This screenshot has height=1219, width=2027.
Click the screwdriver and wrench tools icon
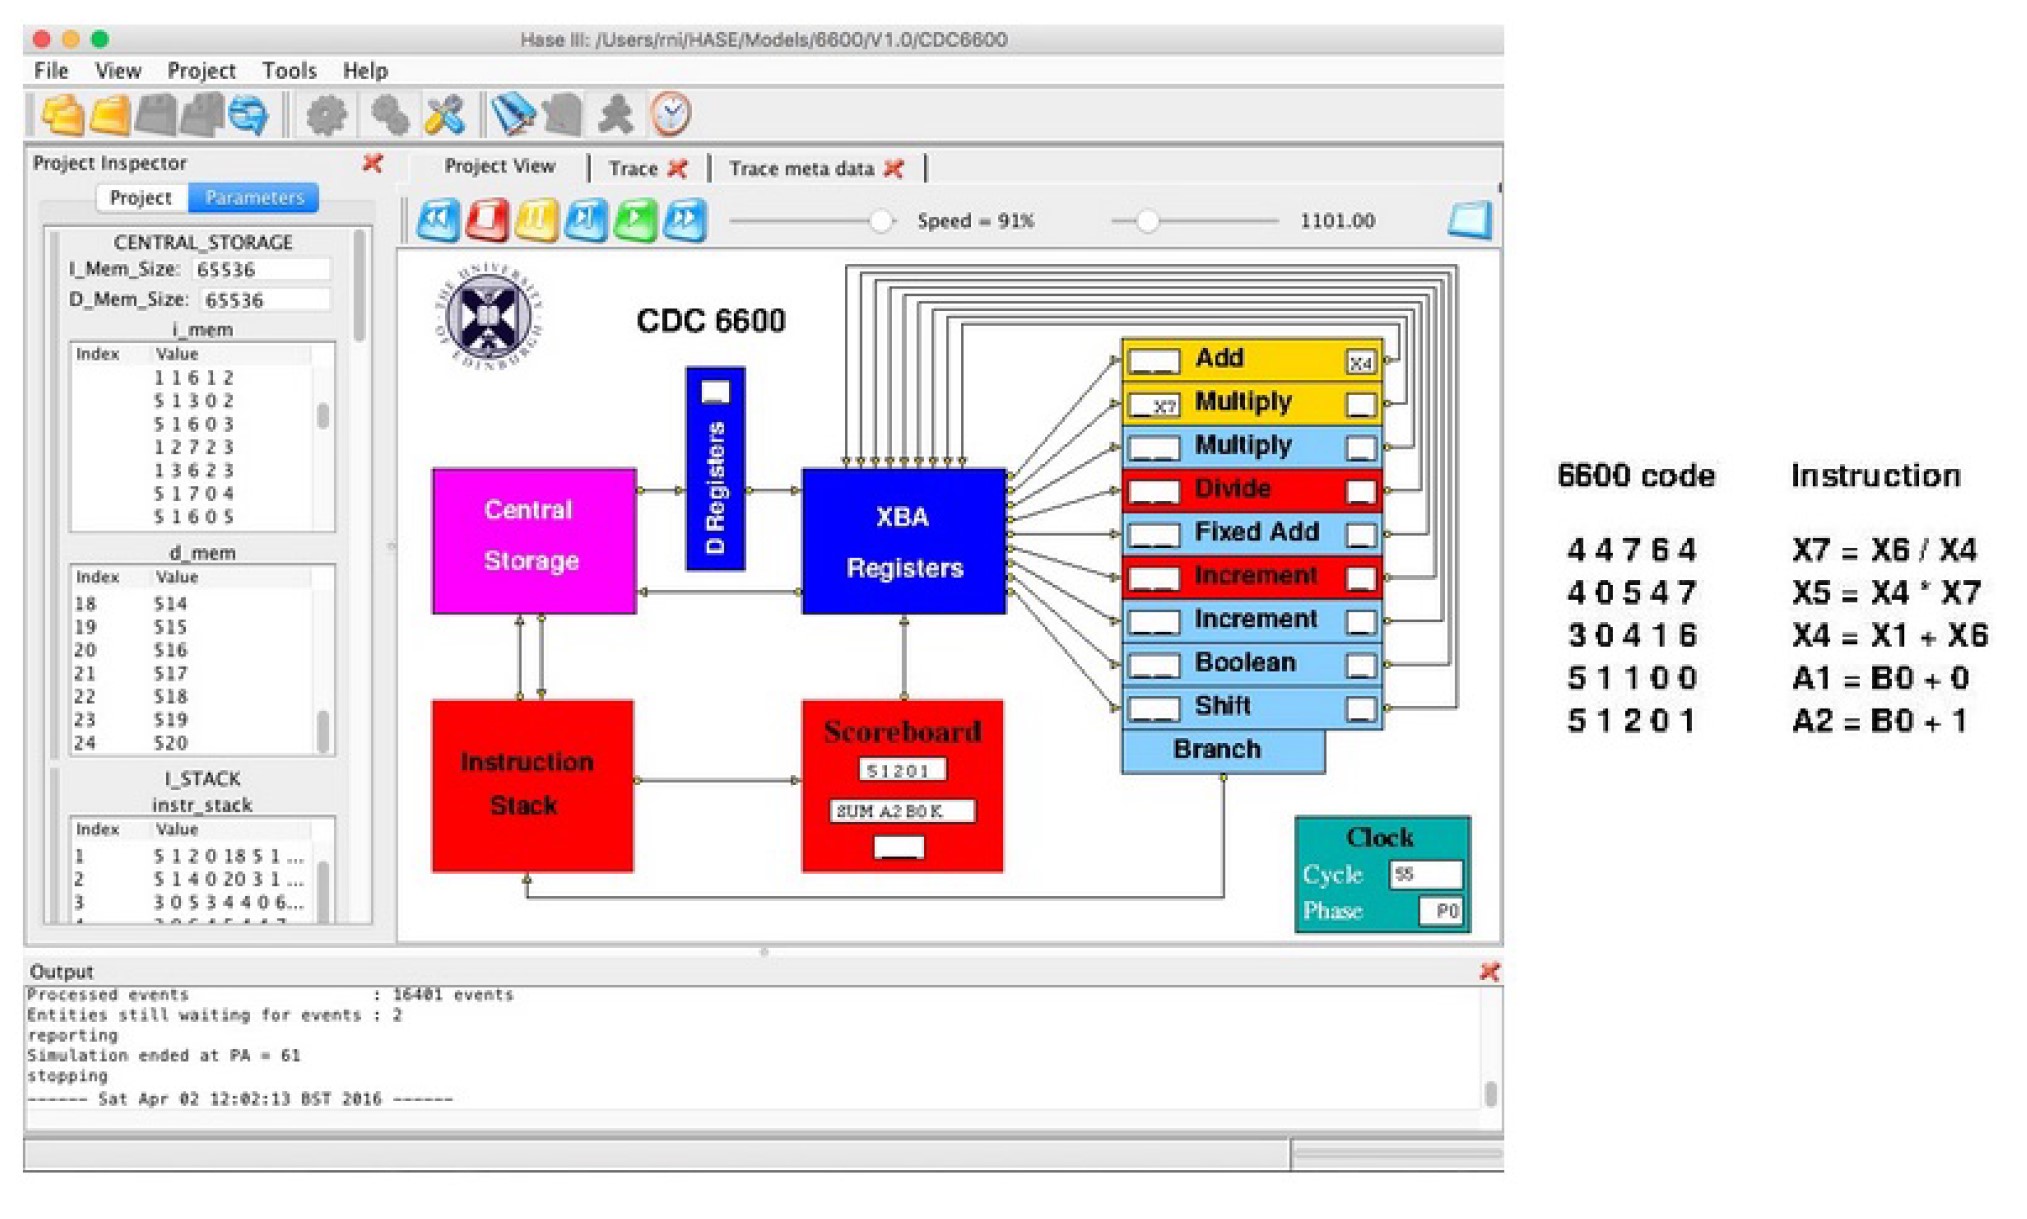[444, 114]
